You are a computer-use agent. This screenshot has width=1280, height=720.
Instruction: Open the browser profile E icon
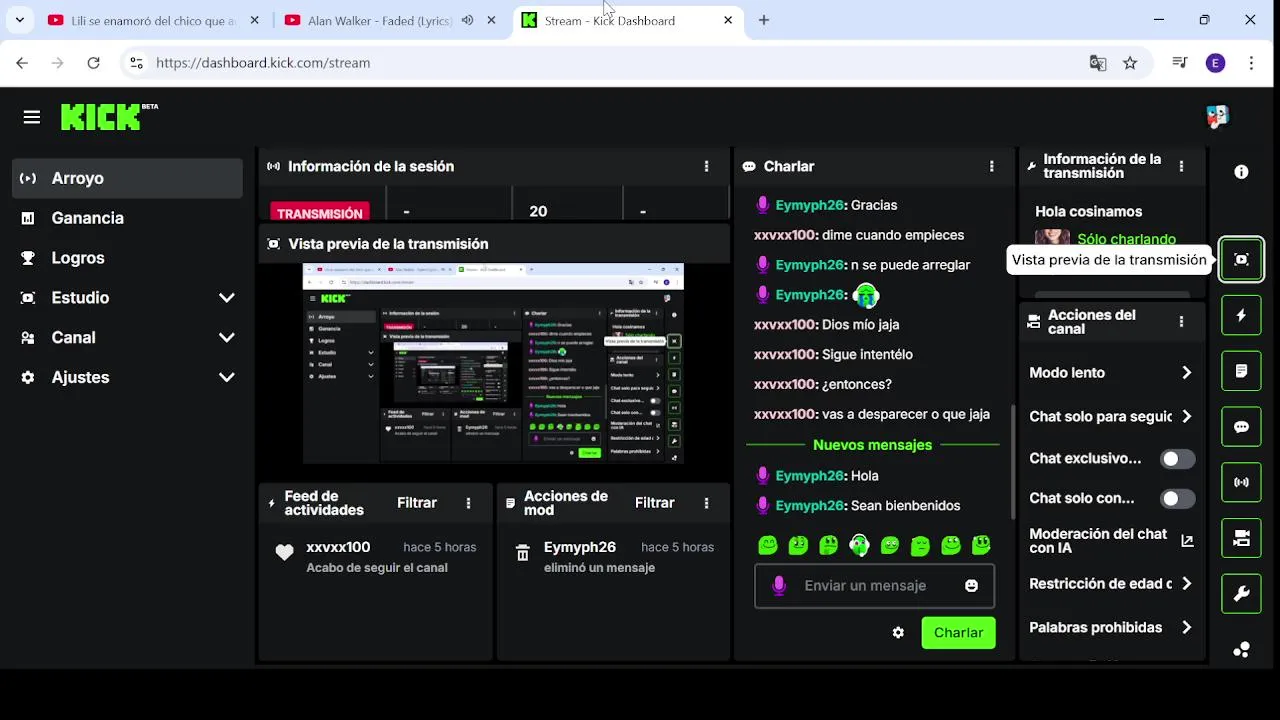1215,63
